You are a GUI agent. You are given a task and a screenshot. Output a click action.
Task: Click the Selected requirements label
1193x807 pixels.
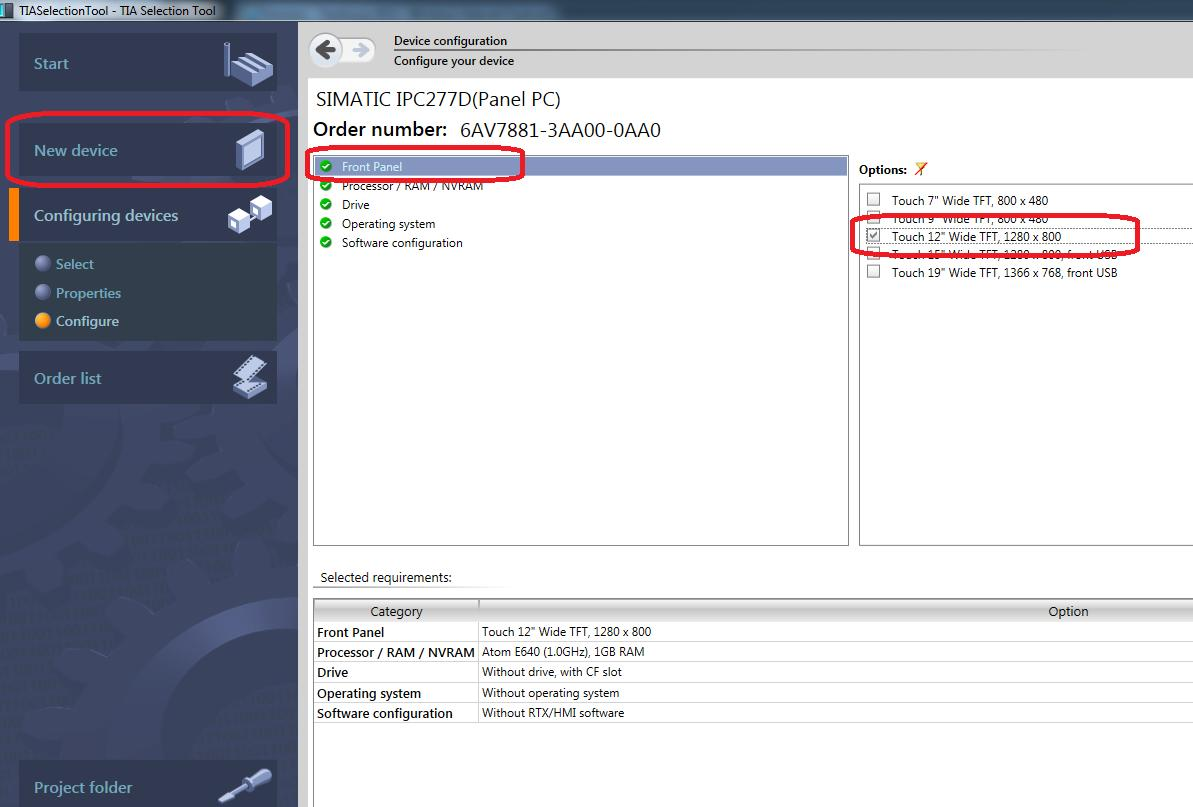click(386, 577)
